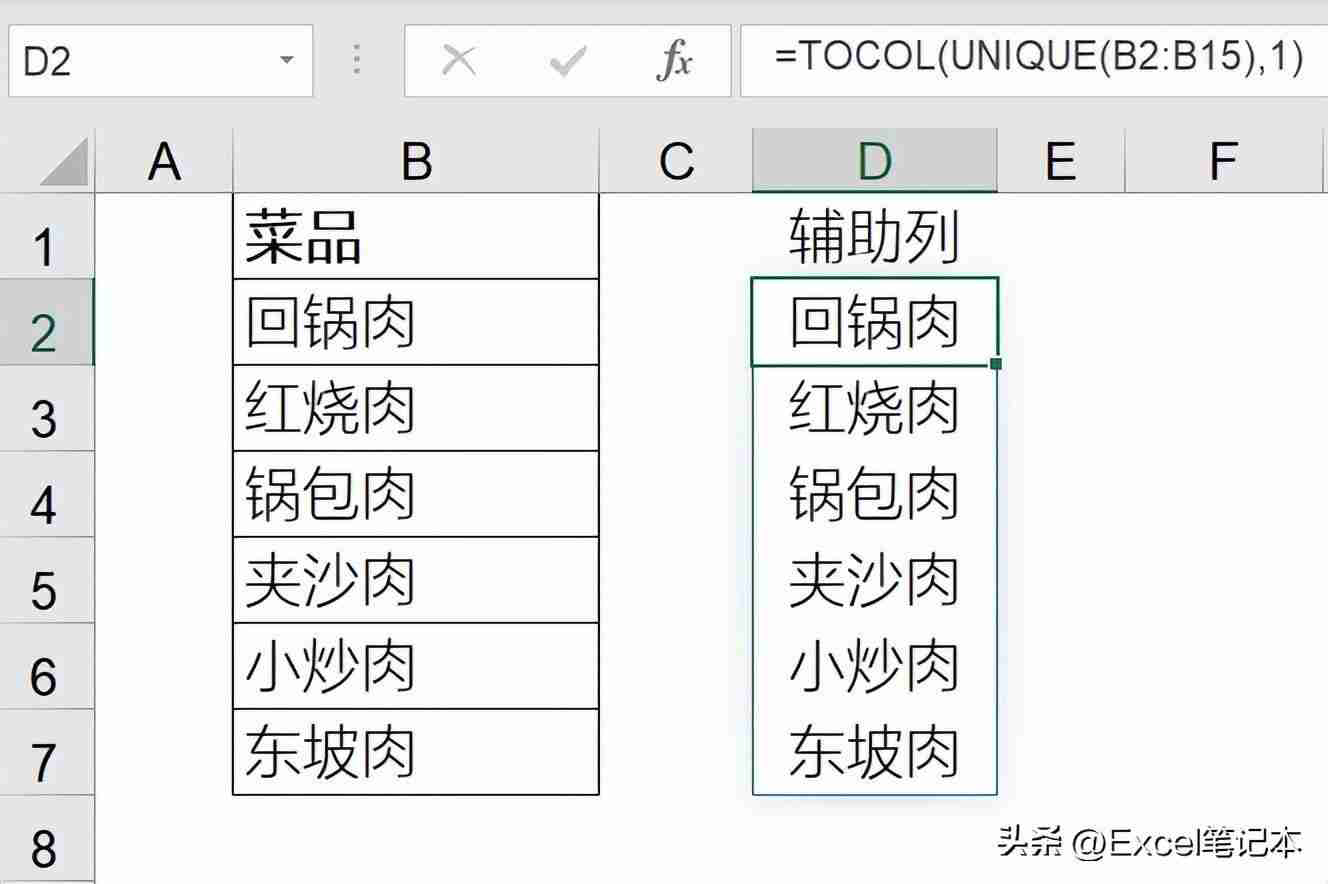This screenshot has height=884, width=1328.
Task: Click cell D3 containing 红烧肉
Action: coord(875,408)
